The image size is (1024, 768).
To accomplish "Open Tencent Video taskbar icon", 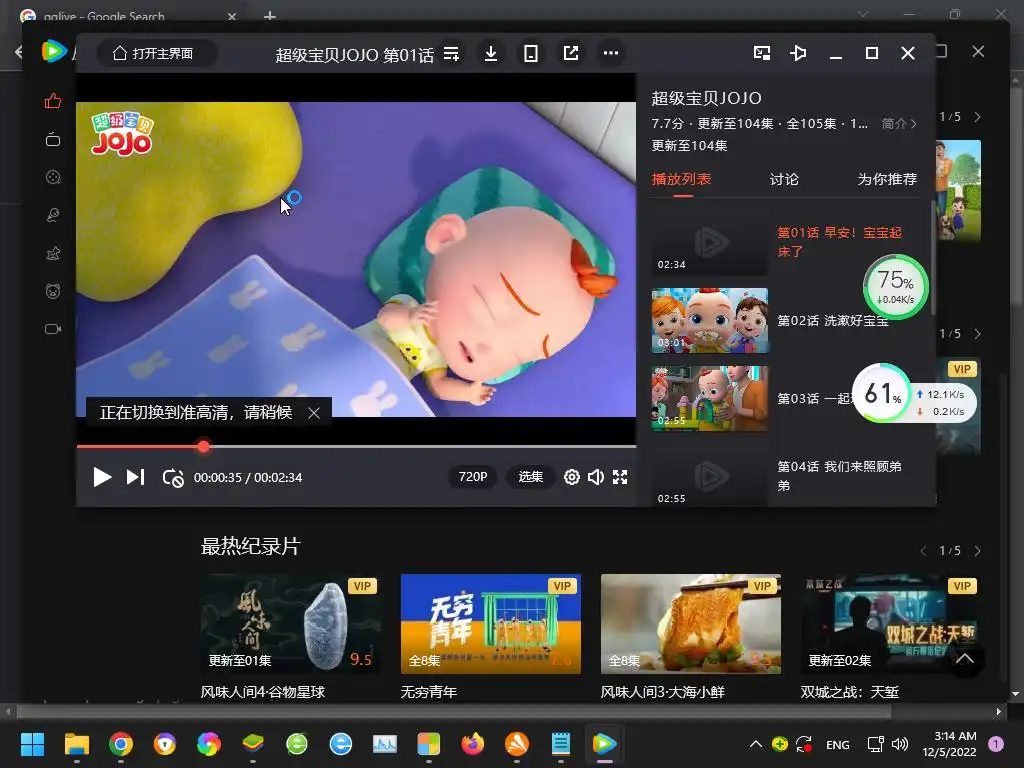I will [x=604, y=744].
